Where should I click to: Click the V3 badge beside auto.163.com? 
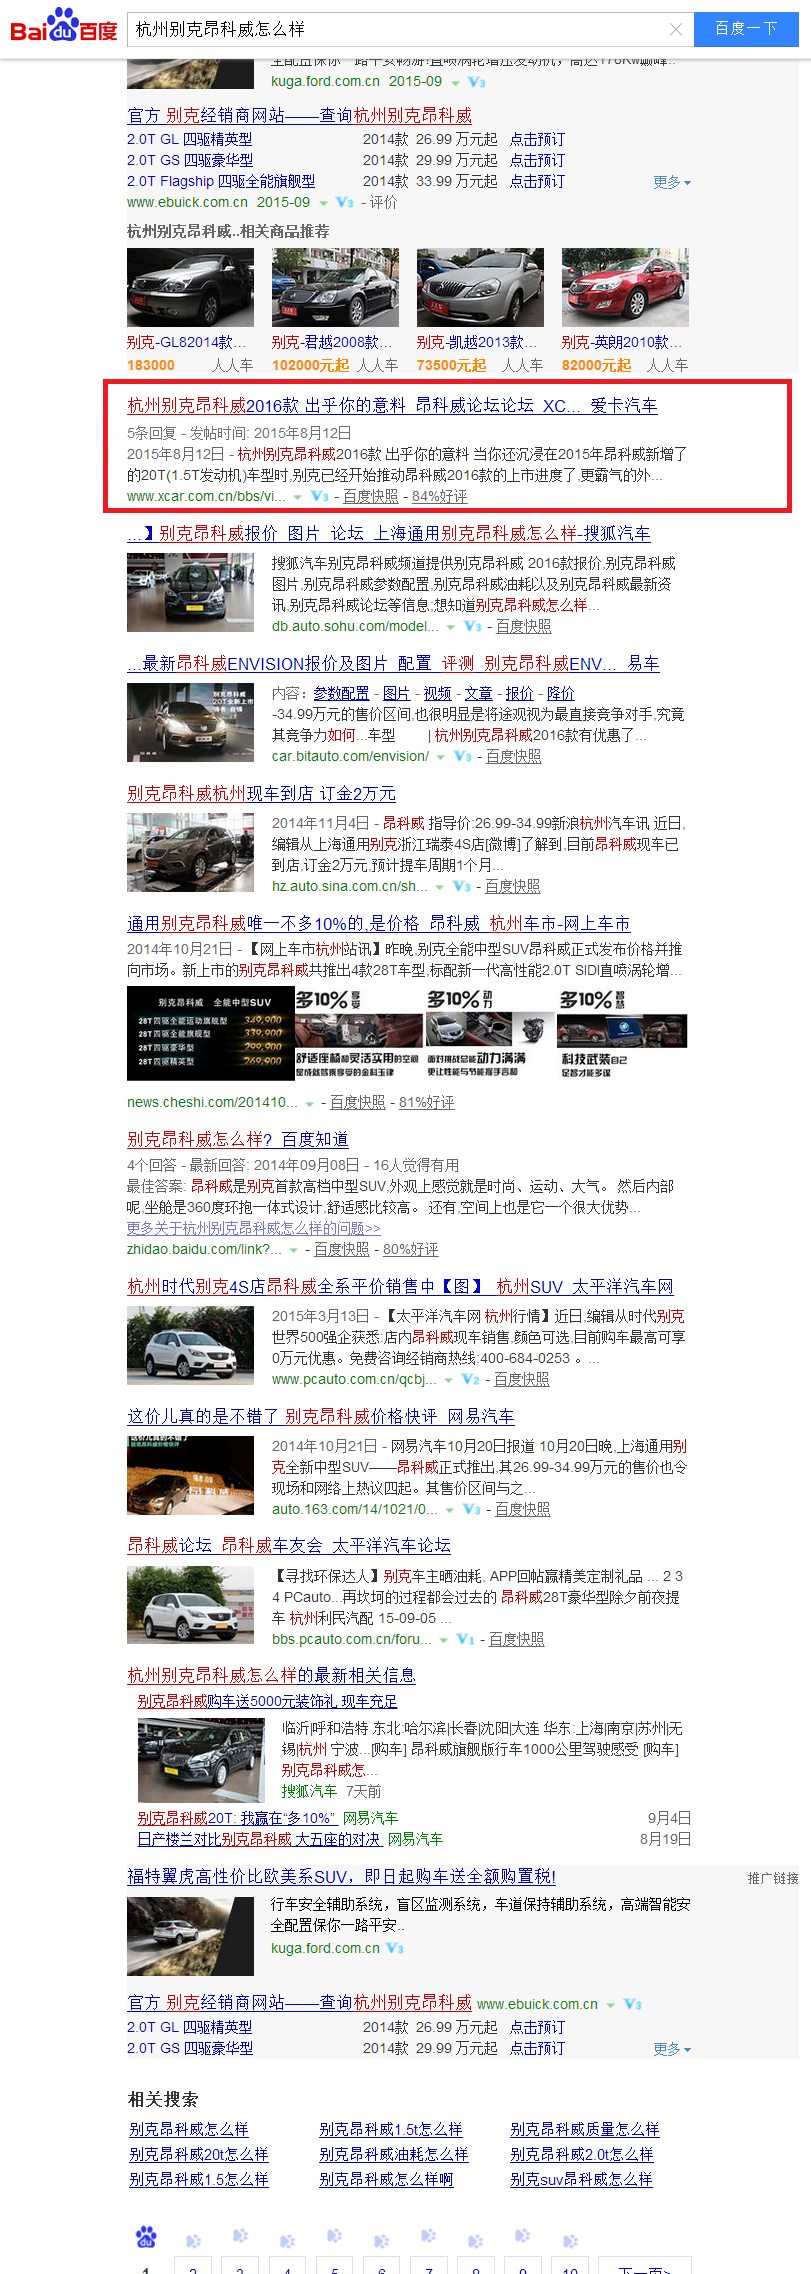(x=472, y=1509)
